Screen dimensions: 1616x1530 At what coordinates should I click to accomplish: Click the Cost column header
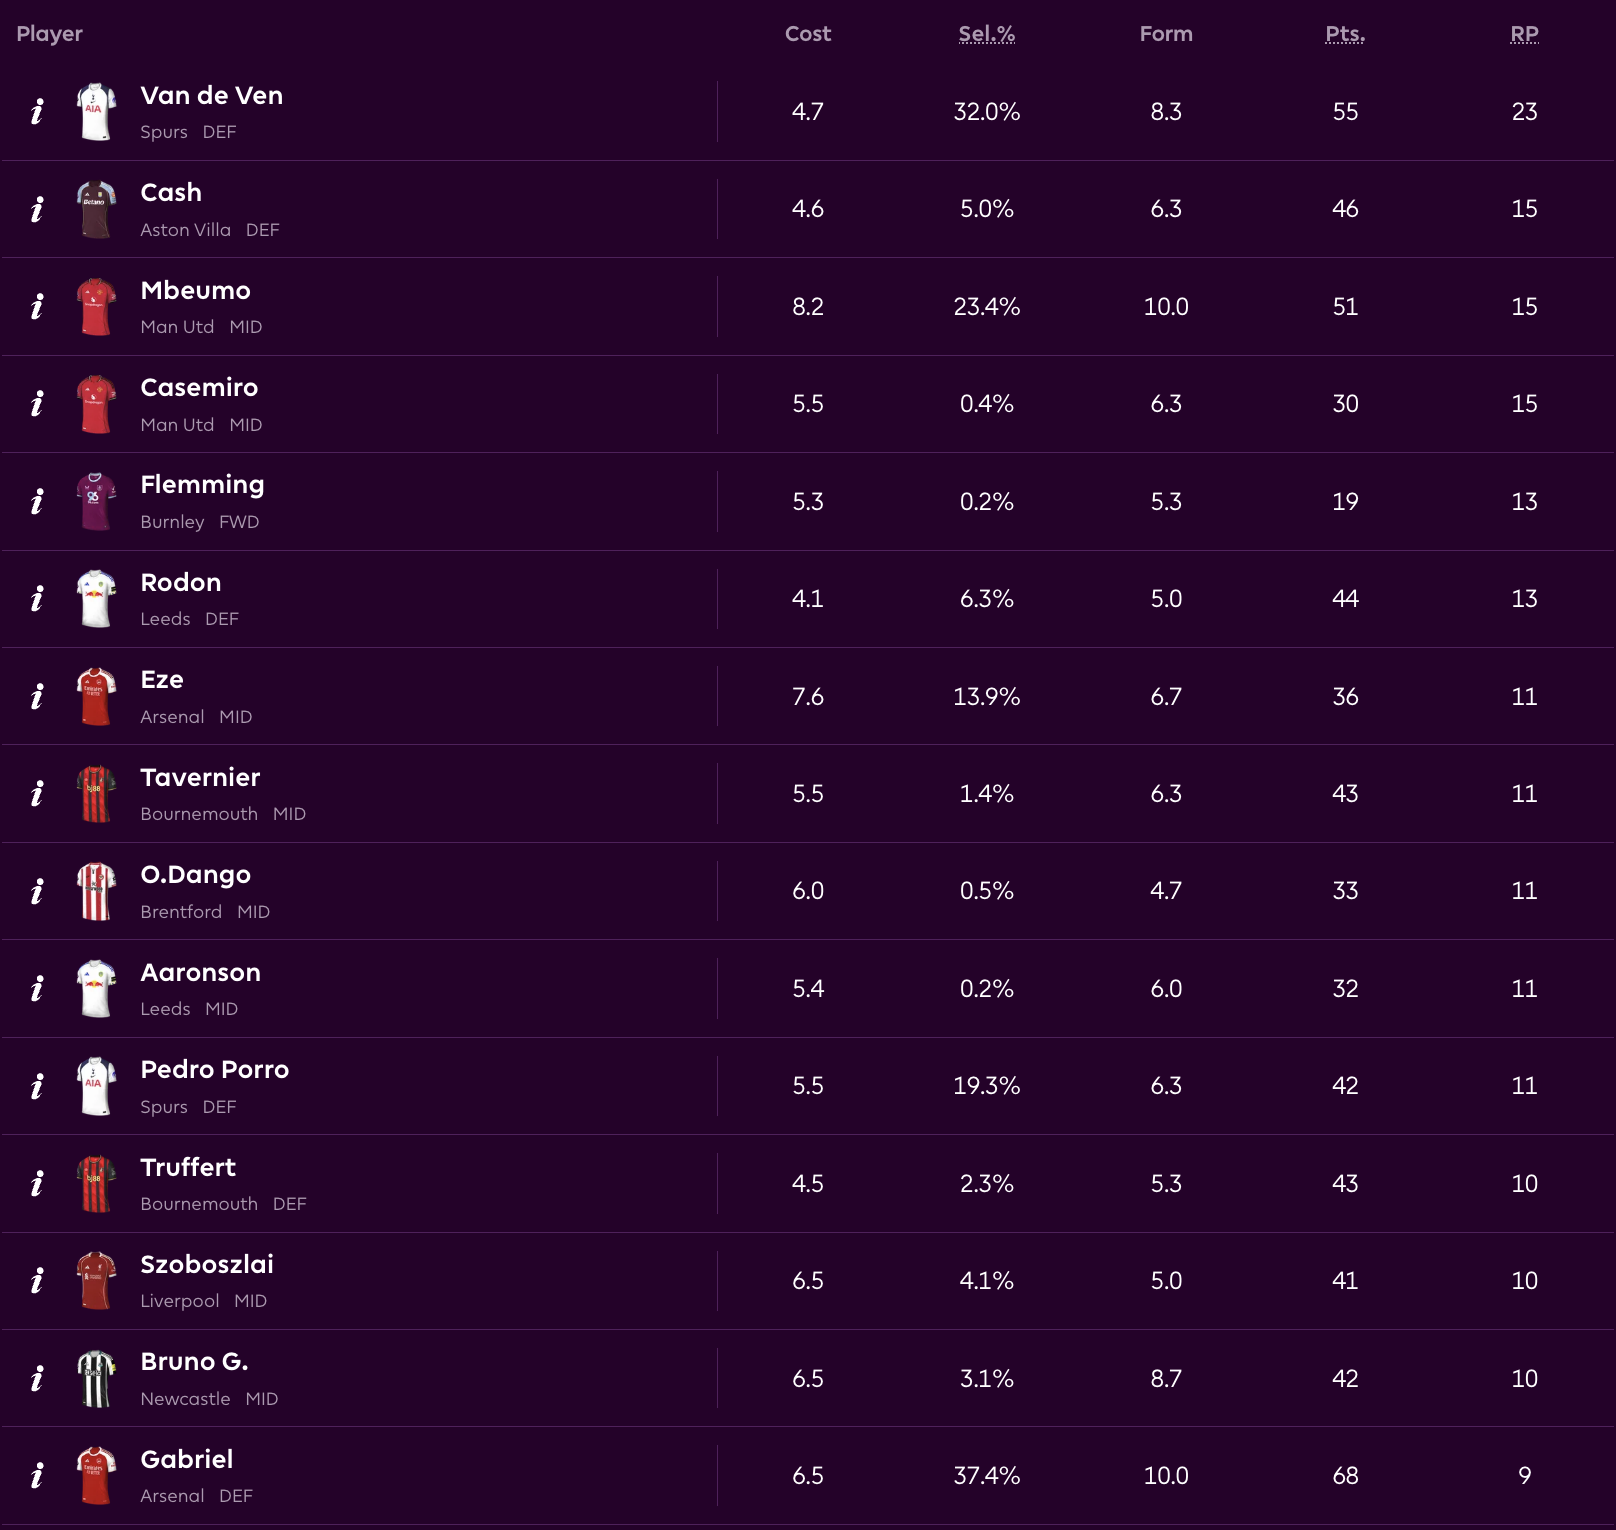point(808,34)
